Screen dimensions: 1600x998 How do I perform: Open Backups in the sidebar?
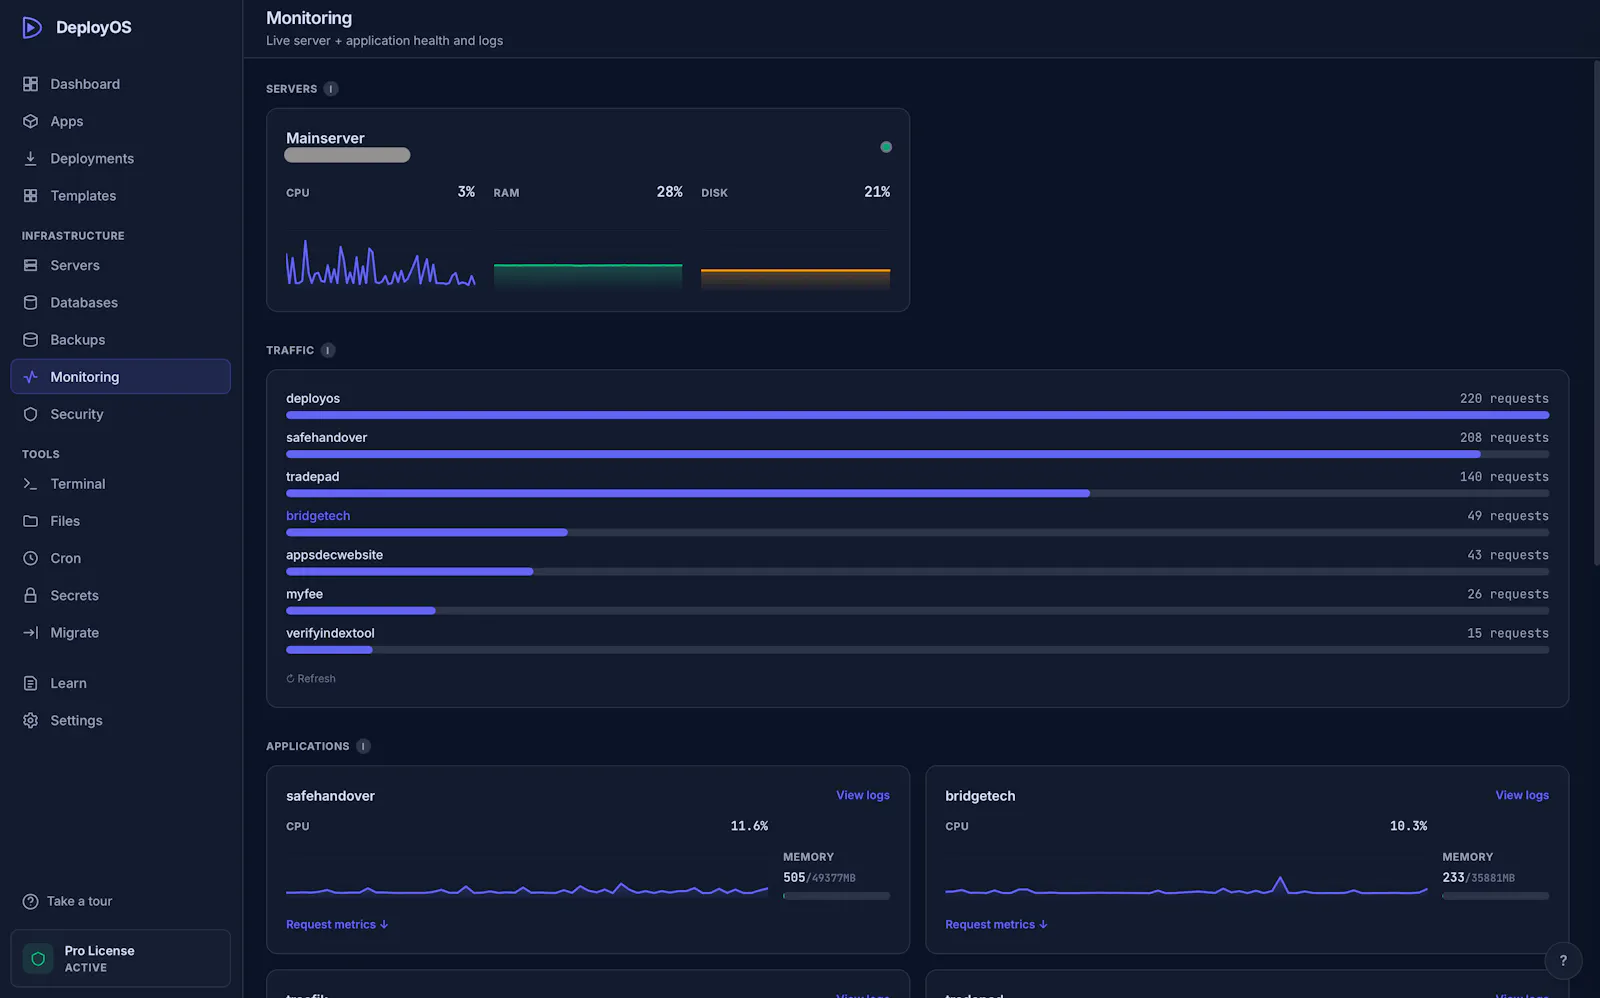coord(120,340)
